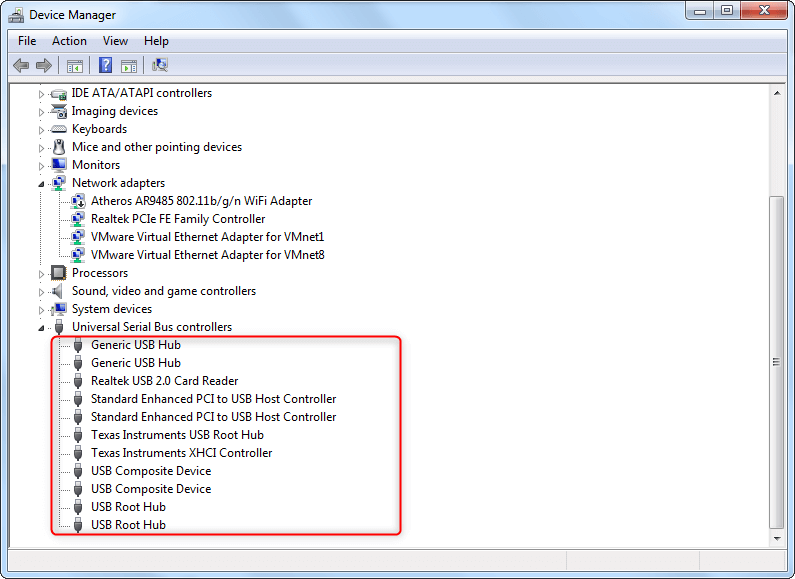Viewport: 795px width, 579px height.
Task: Click the Processors chip icon
Action: point(59,273)
